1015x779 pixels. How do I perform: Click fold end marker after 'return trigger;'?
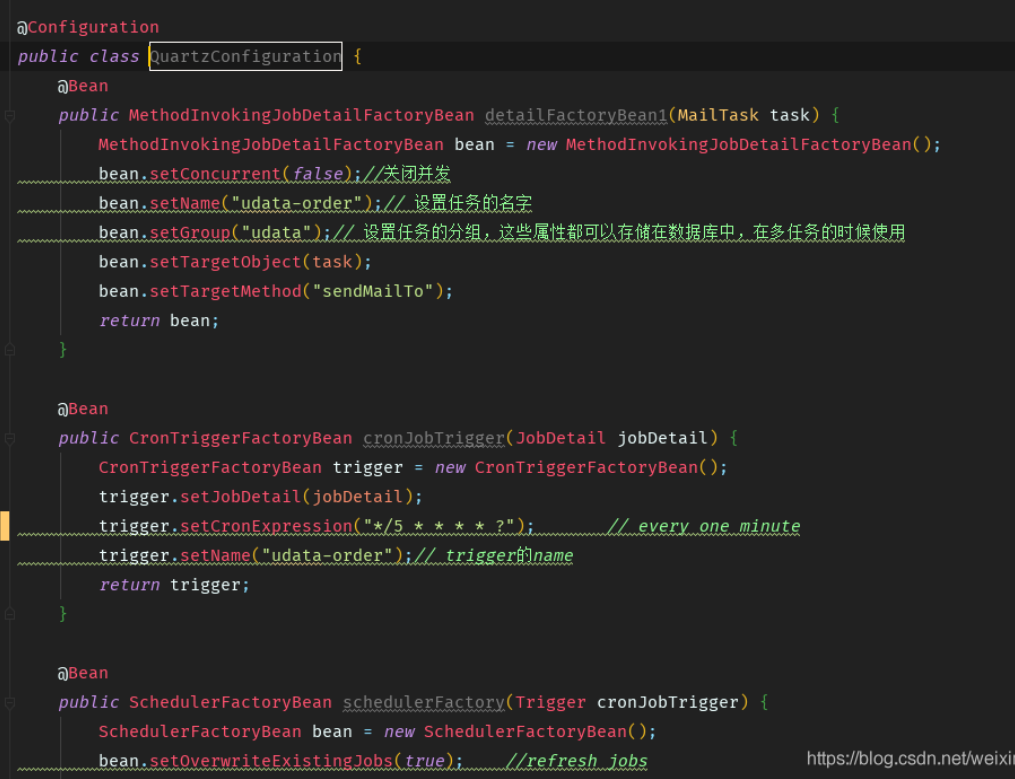pos(10,614)
